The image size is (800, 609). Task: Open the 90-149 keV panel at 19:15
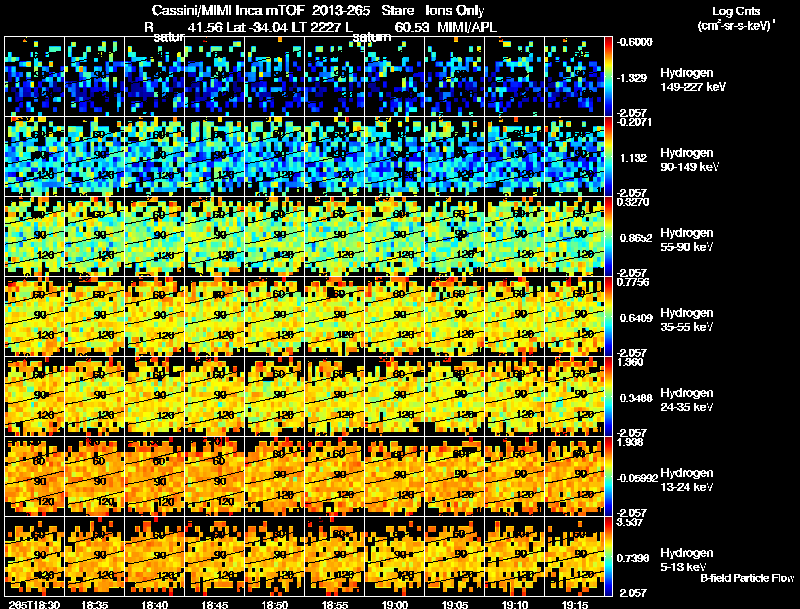574,157
